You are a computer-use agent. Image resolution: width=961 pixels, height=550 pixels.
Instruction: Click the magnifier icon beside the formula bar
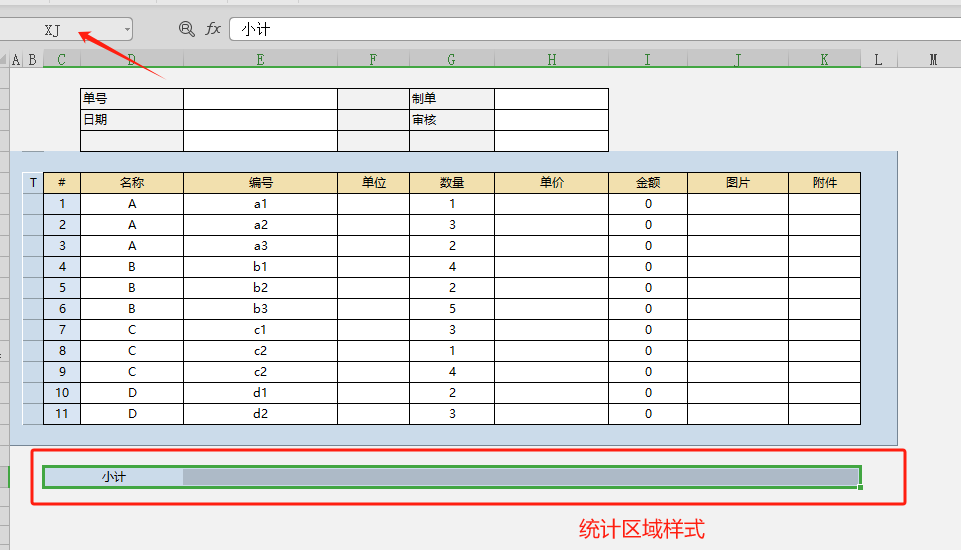(186, 29)
